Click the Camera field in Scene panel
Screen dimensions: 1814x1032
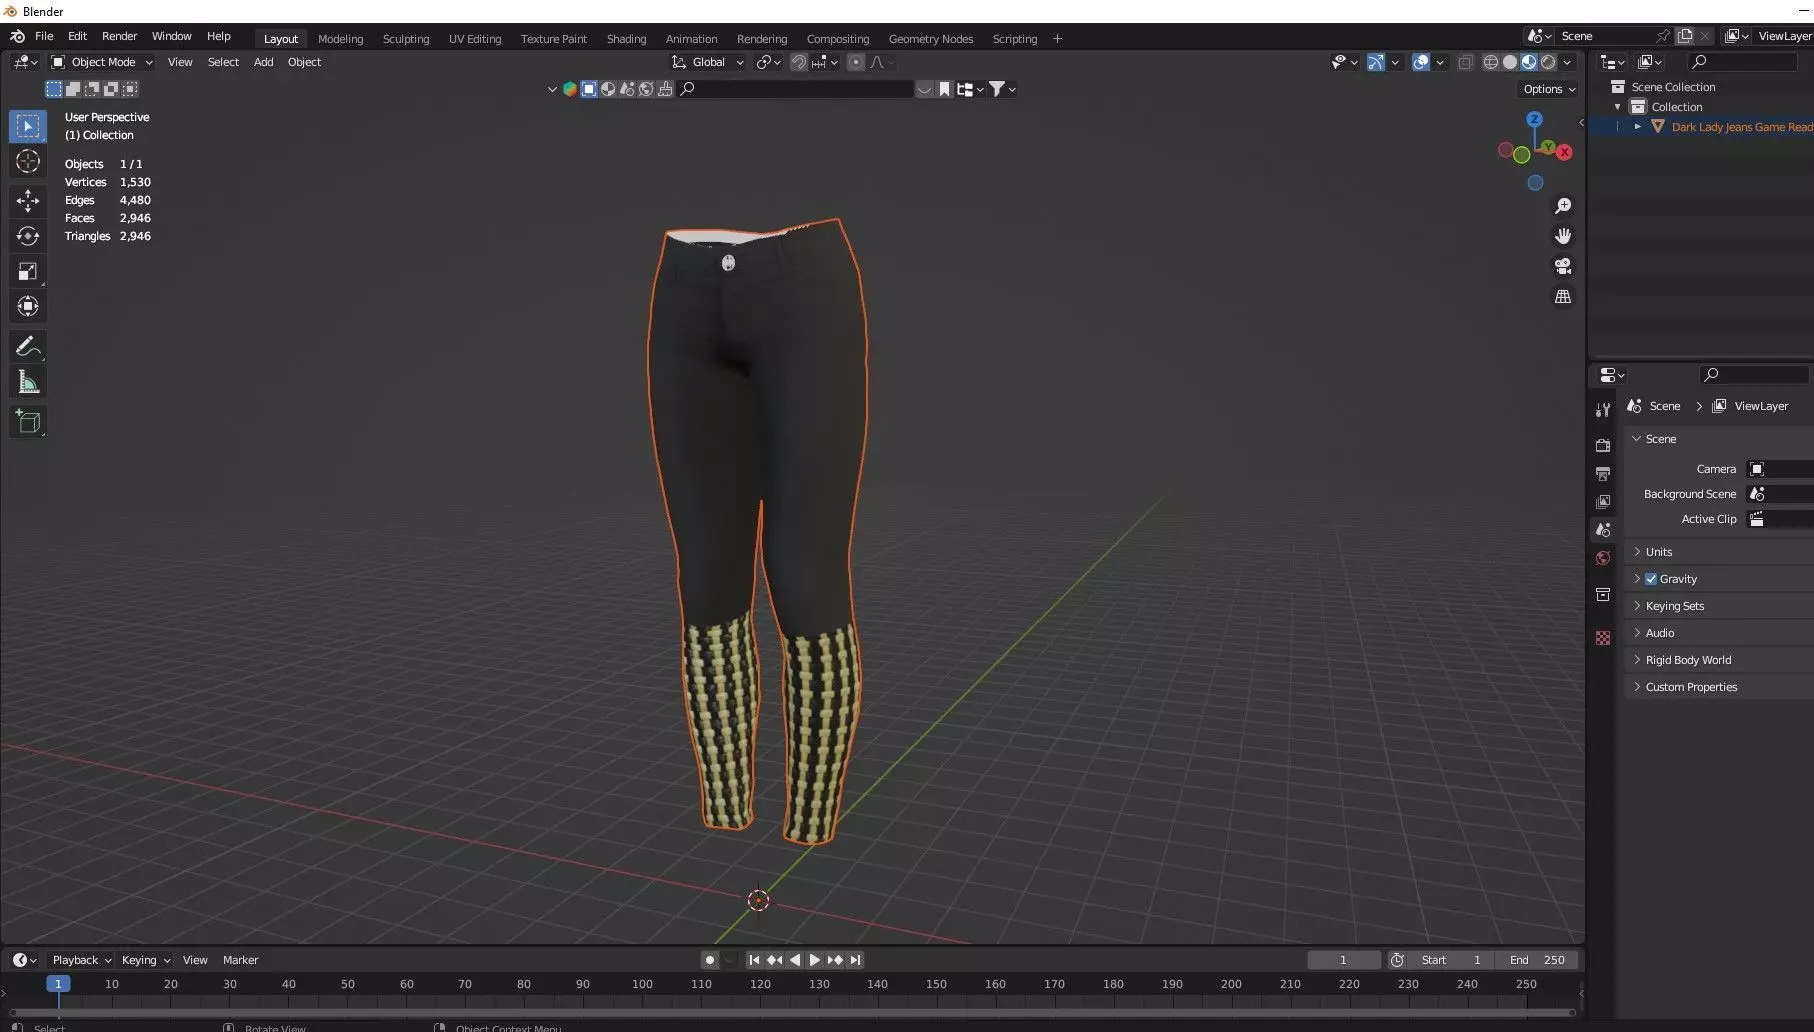pyautogui.click(x=1779, y=469)
